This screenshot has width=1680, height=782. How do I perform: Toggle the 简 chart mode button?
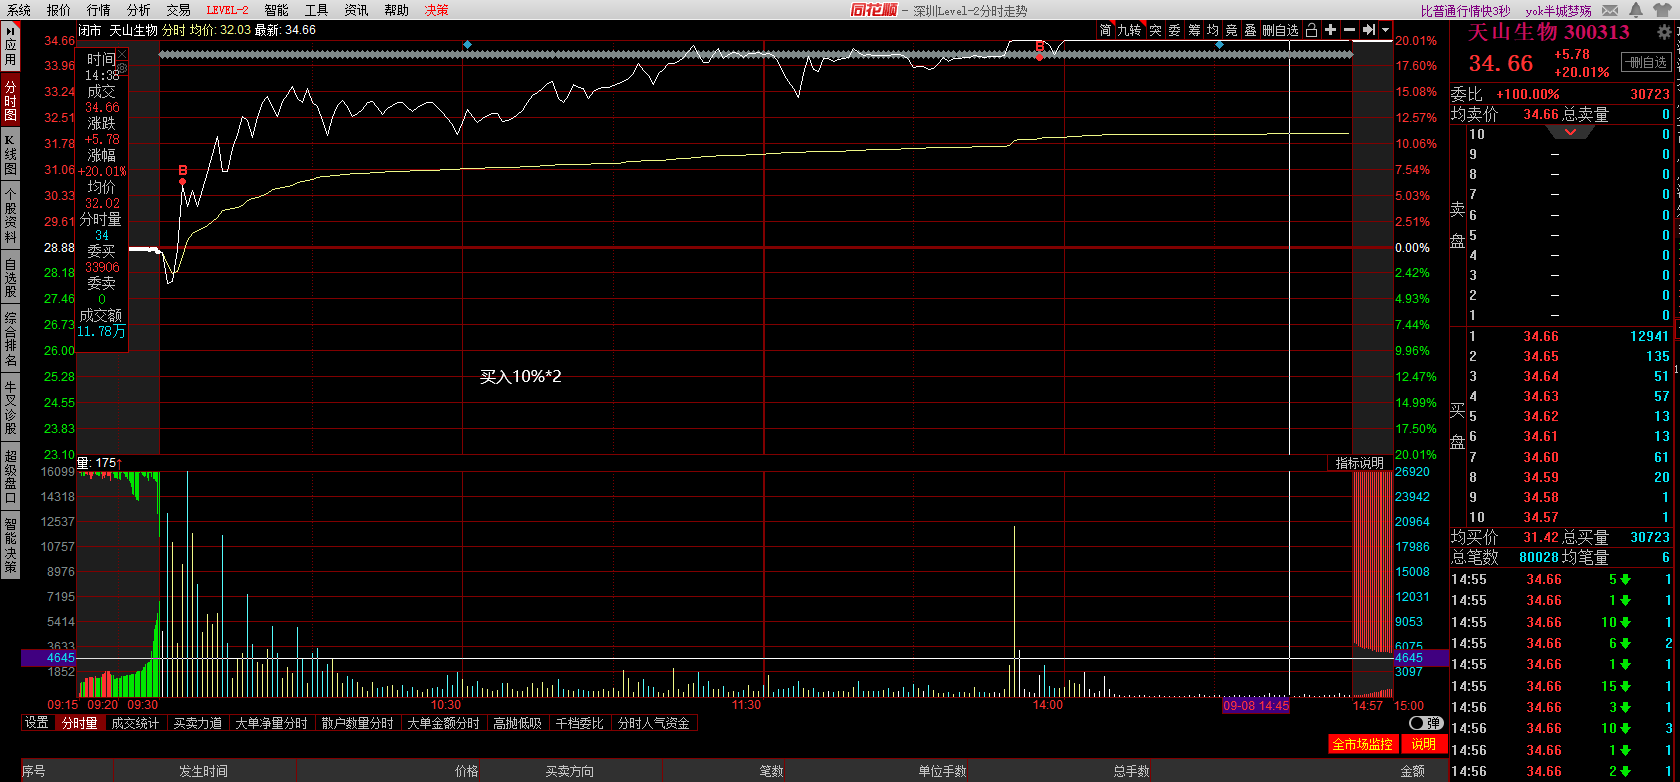(x=1106, y=30)
